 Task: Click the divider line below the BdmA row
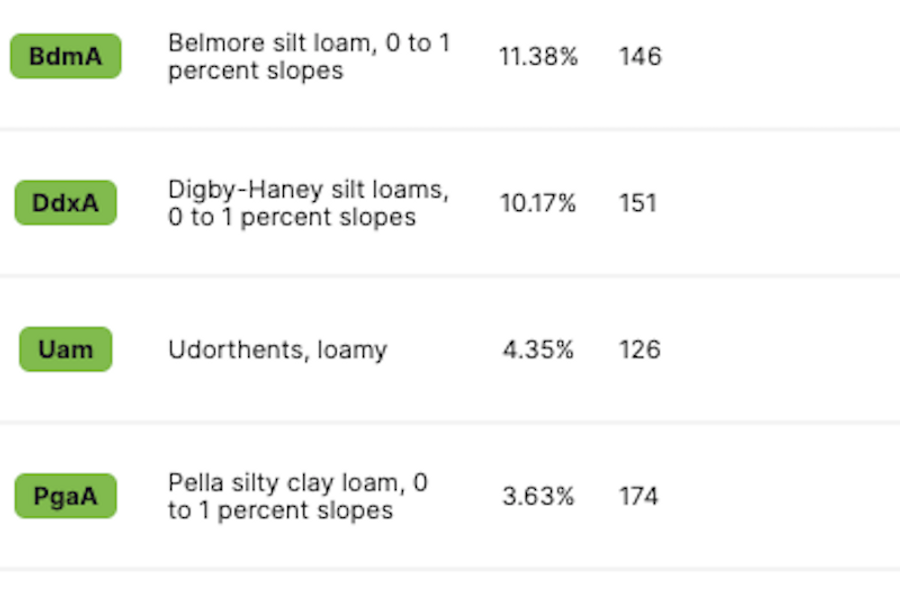pyautogui.click(x=450, y=129)
